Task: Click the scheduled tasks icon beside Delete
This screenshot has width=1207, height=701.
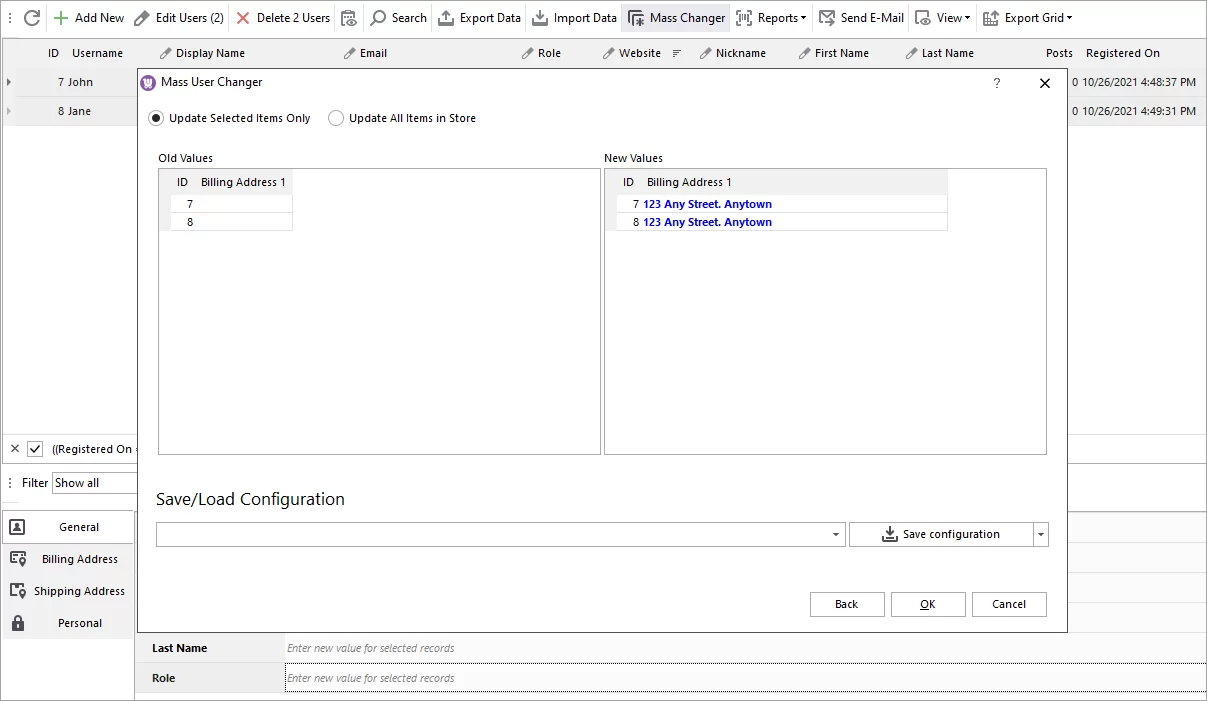Action: click(348, 17)
